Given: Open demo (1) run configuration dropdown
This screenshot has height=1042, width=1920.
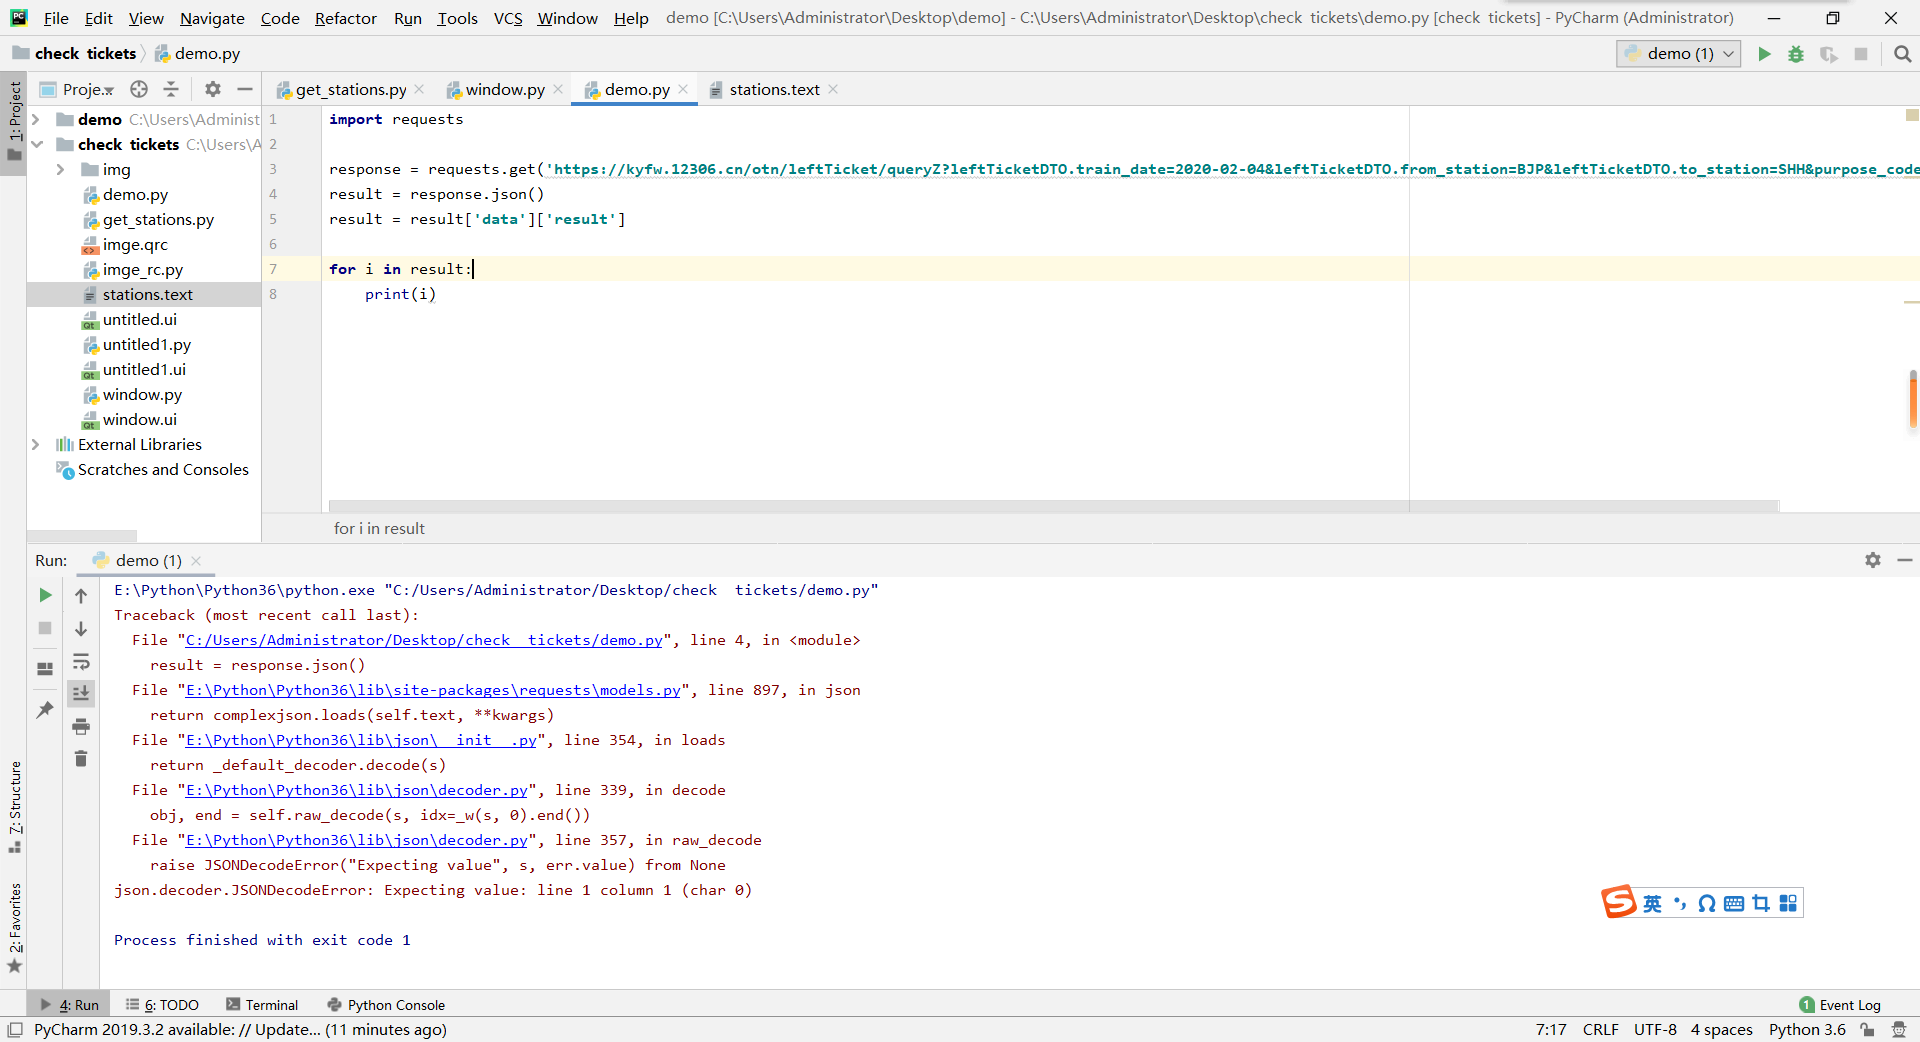Looking at the screenshot, I should 1678,54.
